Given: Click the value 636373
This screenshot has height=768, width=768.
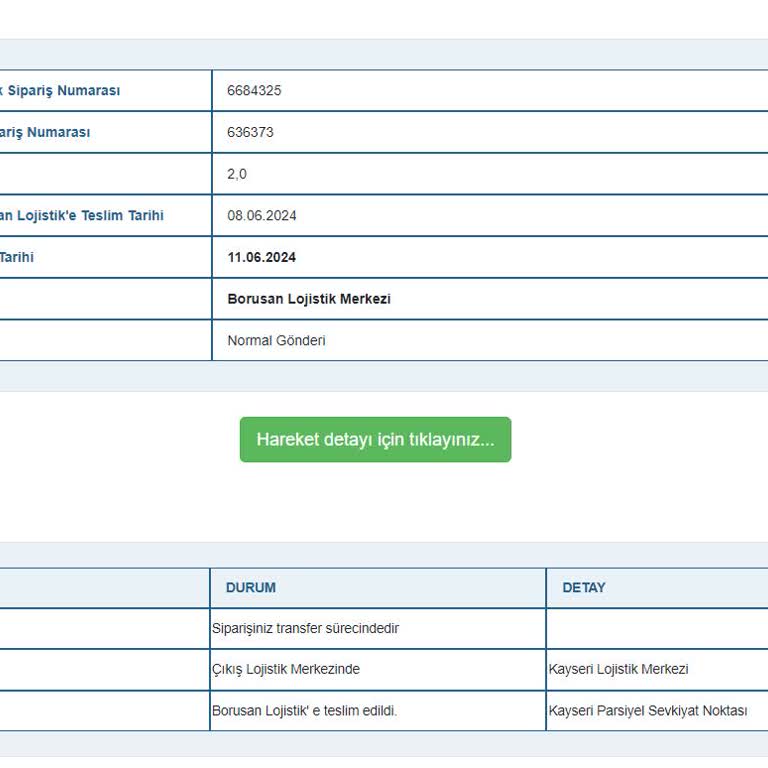Looking at the screenshot, I should (x=250, y=132).
